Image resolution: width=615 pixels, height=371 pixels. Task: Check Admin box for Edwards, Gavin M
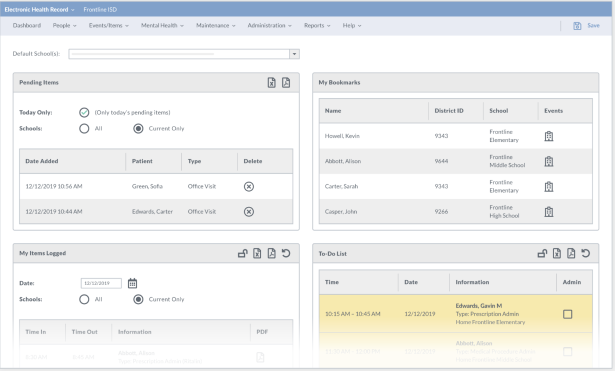click(x=568, y=314)
